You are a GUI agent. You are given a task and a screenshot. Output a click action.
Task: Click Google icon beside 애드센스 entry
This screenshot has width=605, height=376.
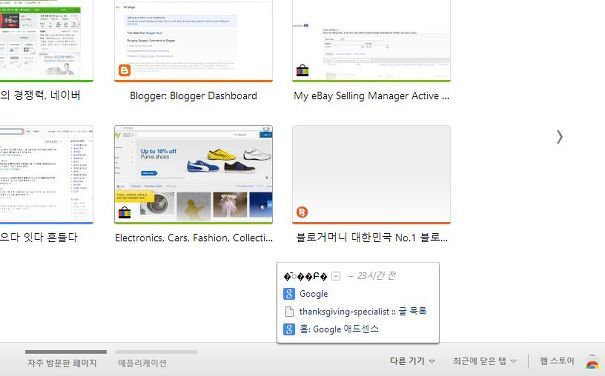tap(289, 329)
